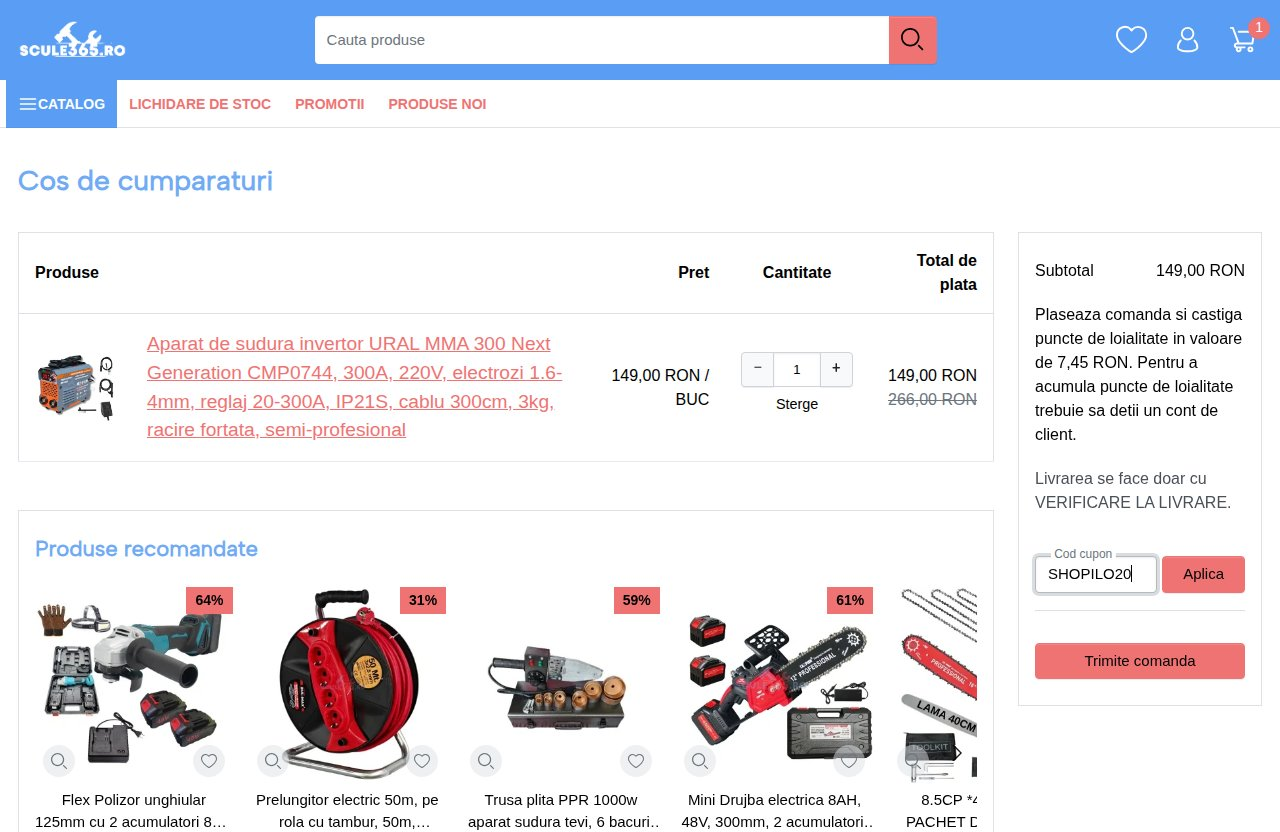Open the Mini Drujba electrica 8AH title link
This screenshot has height=832, width=1280.
pyautogui.click(x=774, y=811)
